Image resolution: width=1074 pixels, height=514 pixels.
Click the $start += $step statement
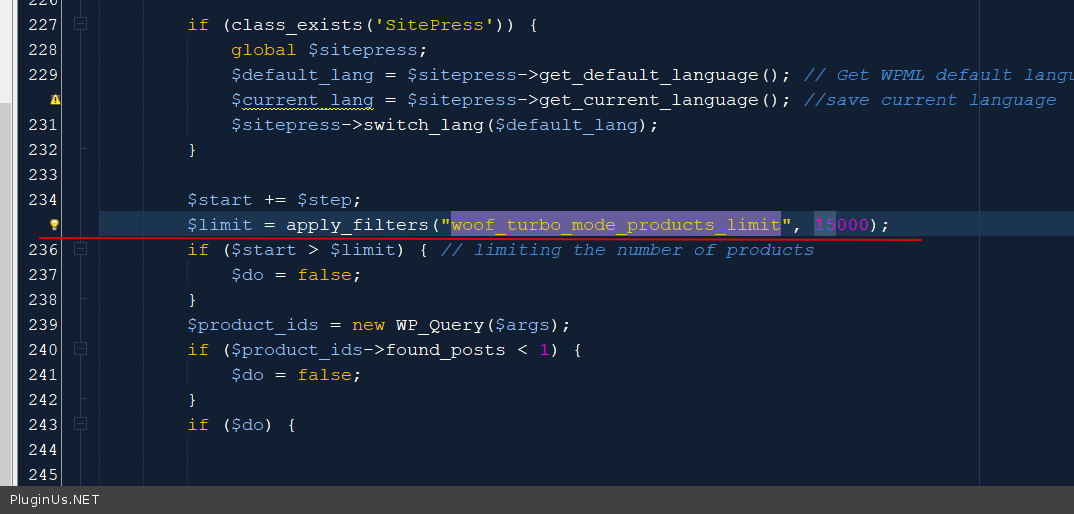click(274, 200)
